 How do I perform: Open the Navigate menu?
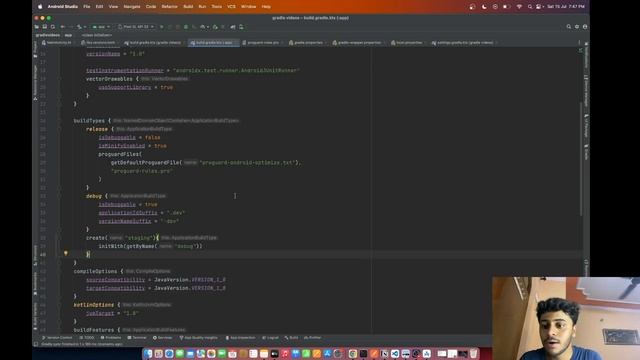(132, 7)
